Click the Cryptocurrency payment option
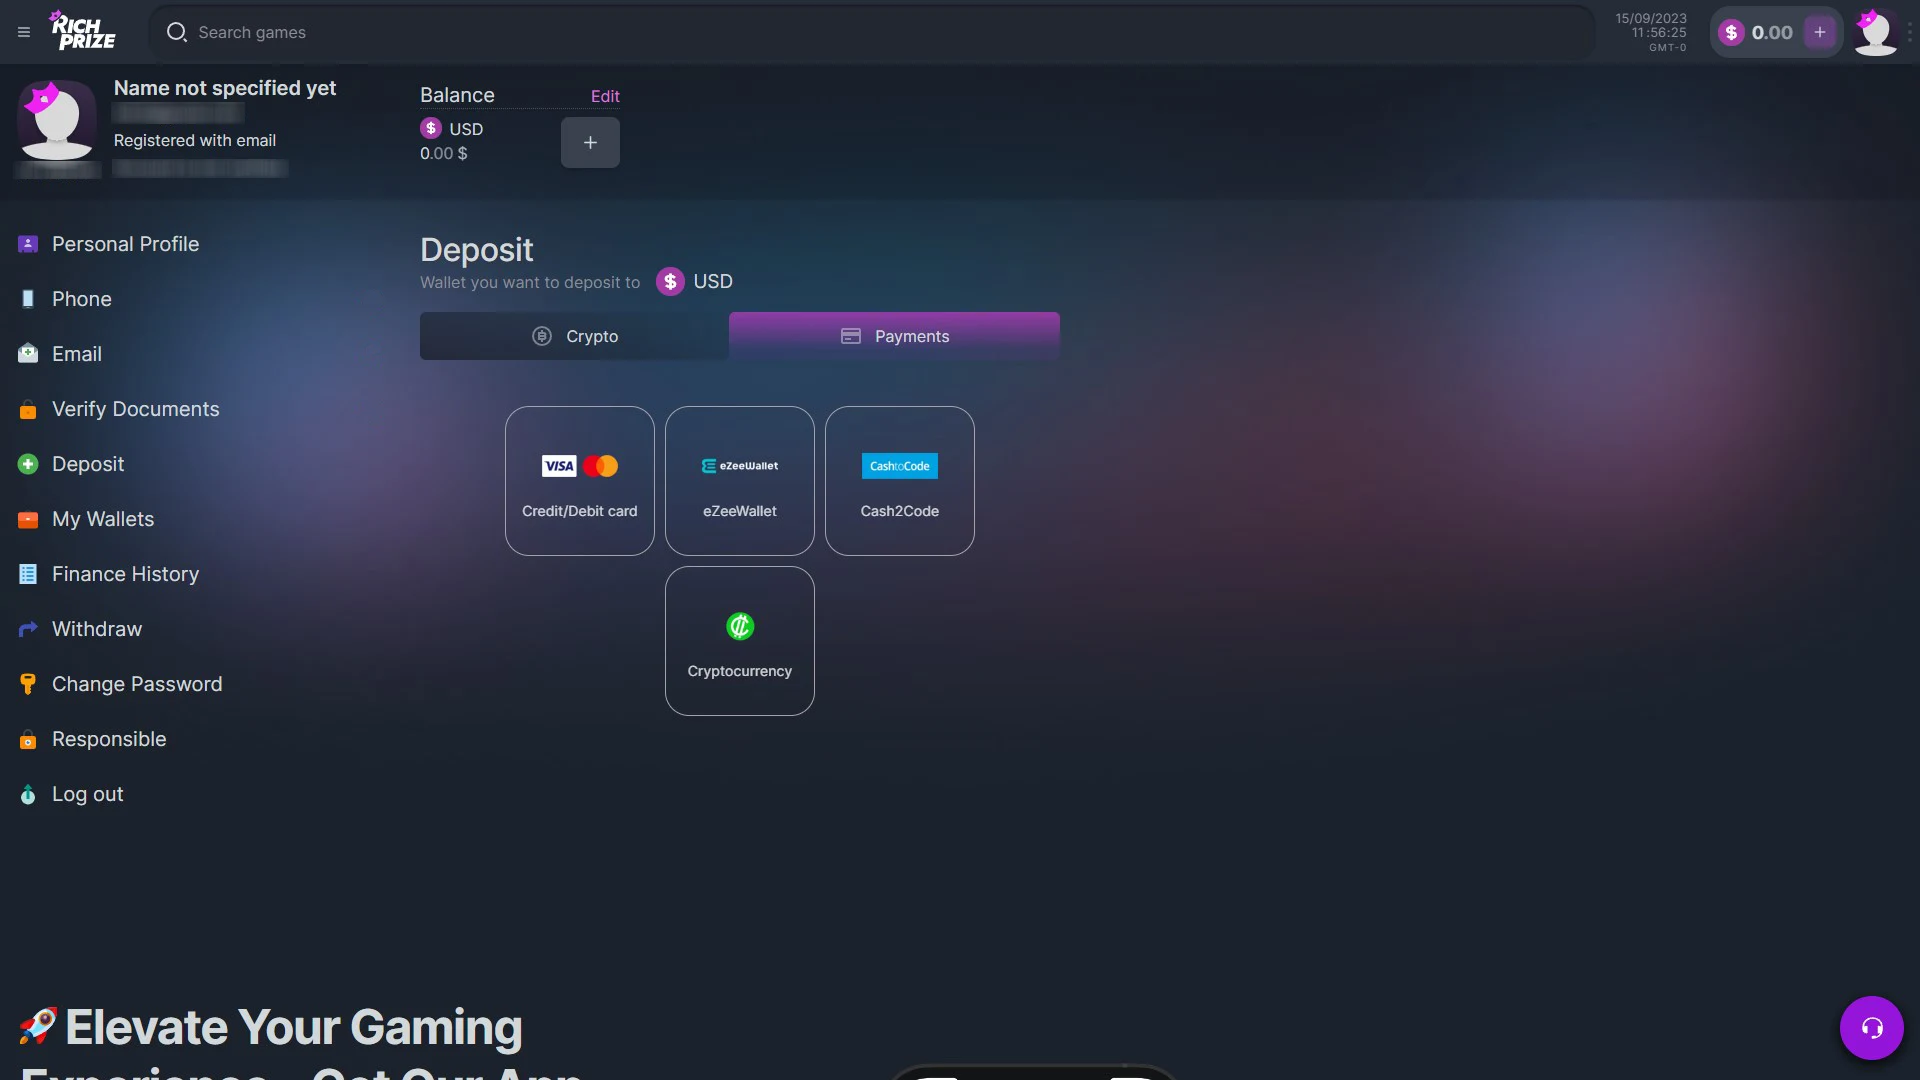1920x1080 pixels. tap(738, 640)
